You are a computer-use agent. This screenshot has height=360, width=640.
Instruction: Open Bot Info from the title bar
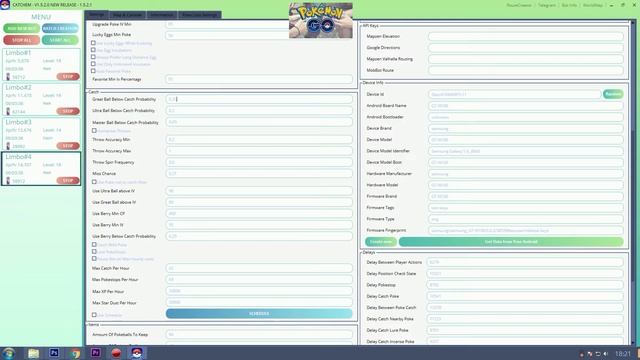pos(569,5)
